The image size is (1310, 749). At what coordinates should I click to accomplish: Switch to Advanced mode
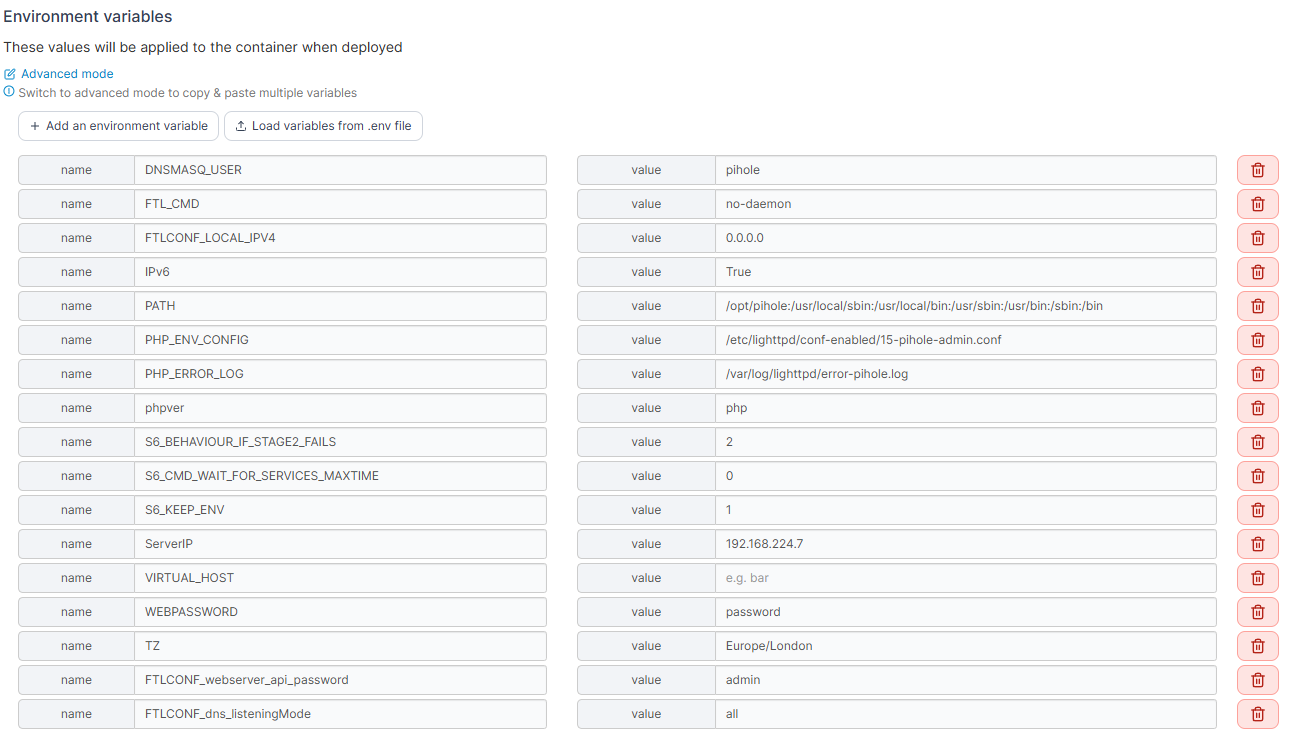pos(67,74)
